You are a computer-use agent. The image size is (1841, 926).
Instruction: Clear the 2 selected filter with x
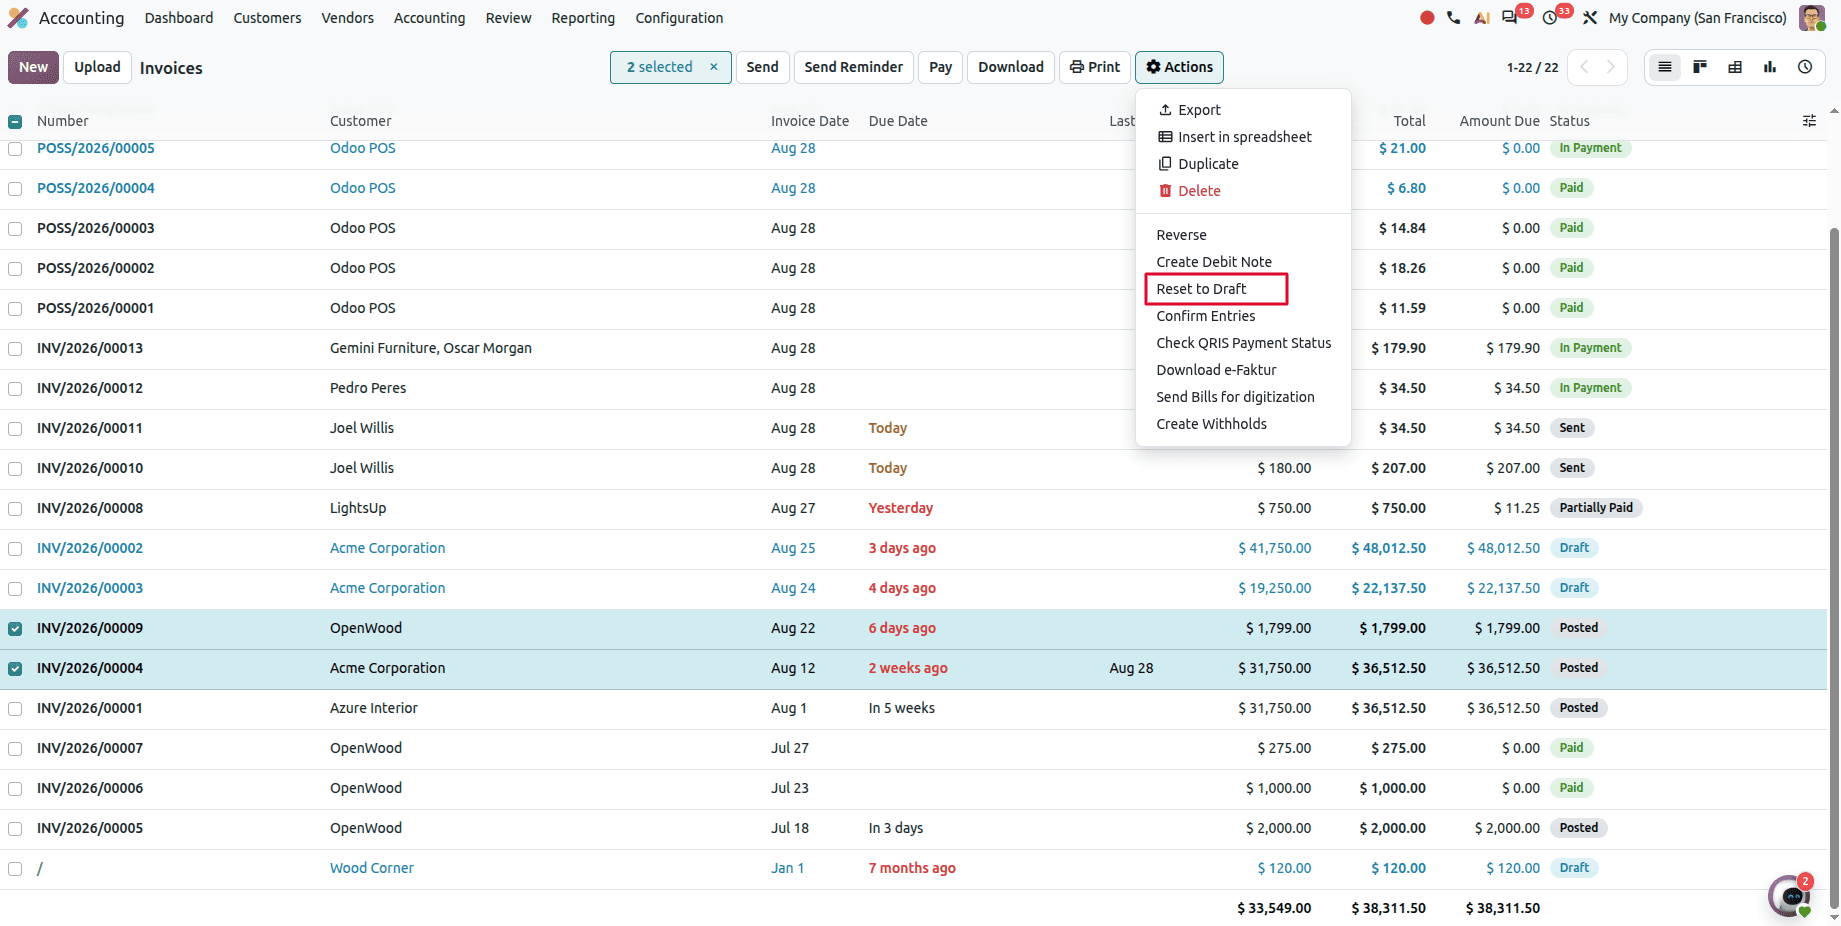pyautogui.click(x=714, y=67)
